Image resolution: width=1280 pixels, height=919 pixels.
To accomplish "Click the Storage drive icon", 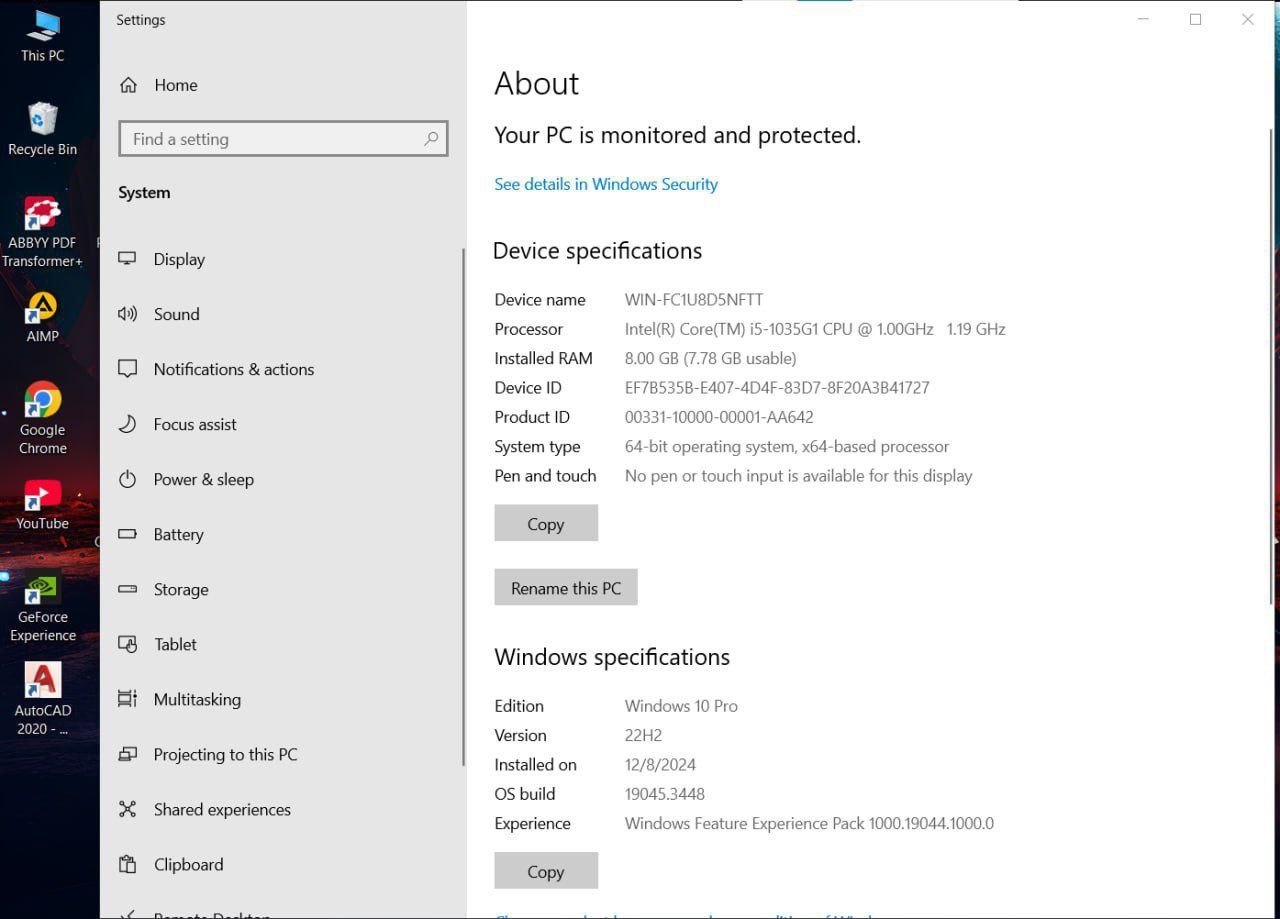I will tap(127, 589).
